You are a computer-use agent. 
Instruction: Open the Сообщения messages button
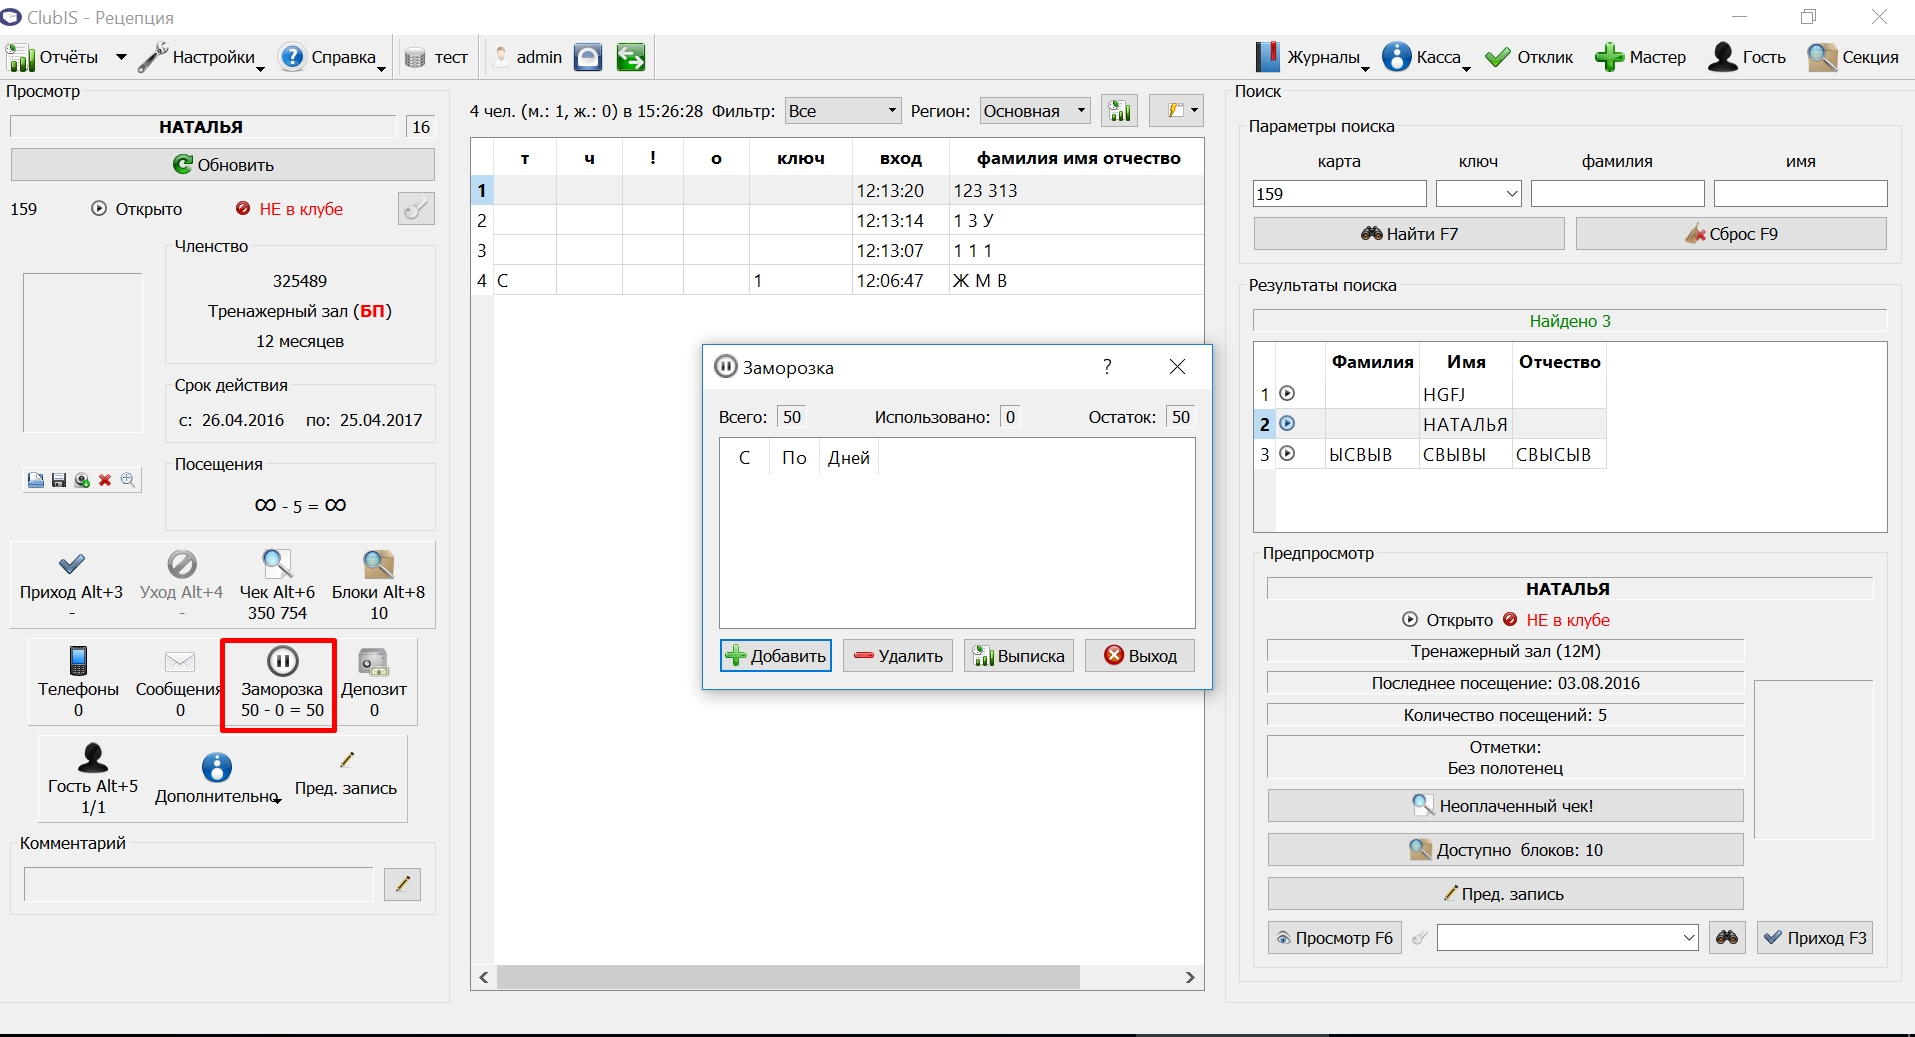[x=180, y=682]
